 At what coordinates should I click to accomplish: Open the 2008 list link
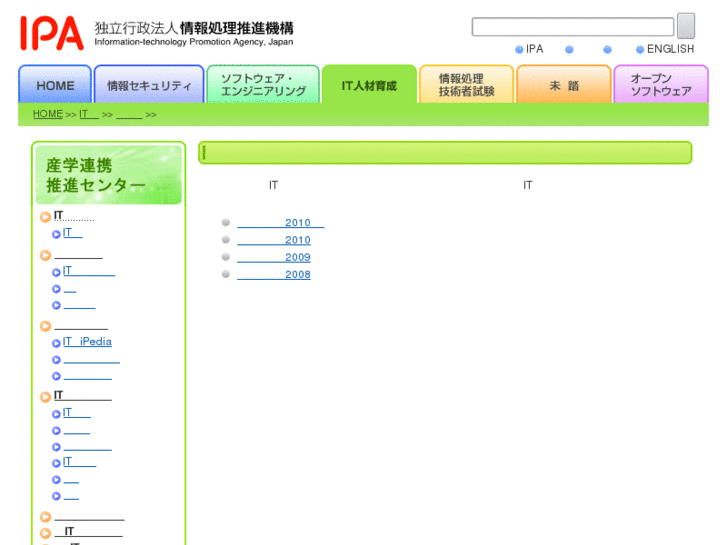274,275
